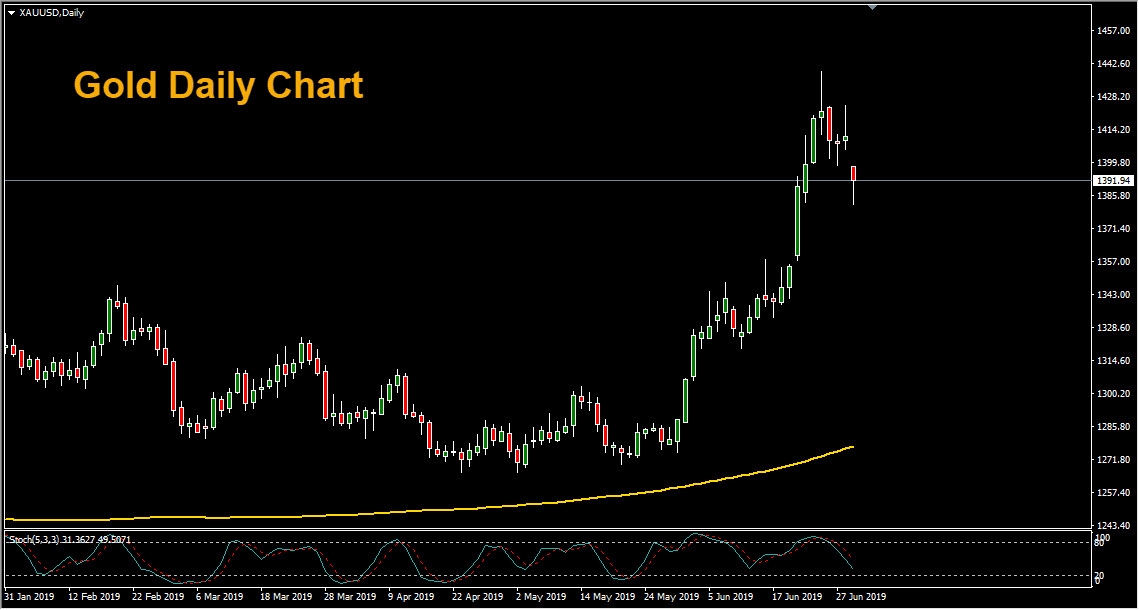Click the 1371.40 price scale value
Viewport: 1139px width, 610px height.
[x=1113, y=229]
